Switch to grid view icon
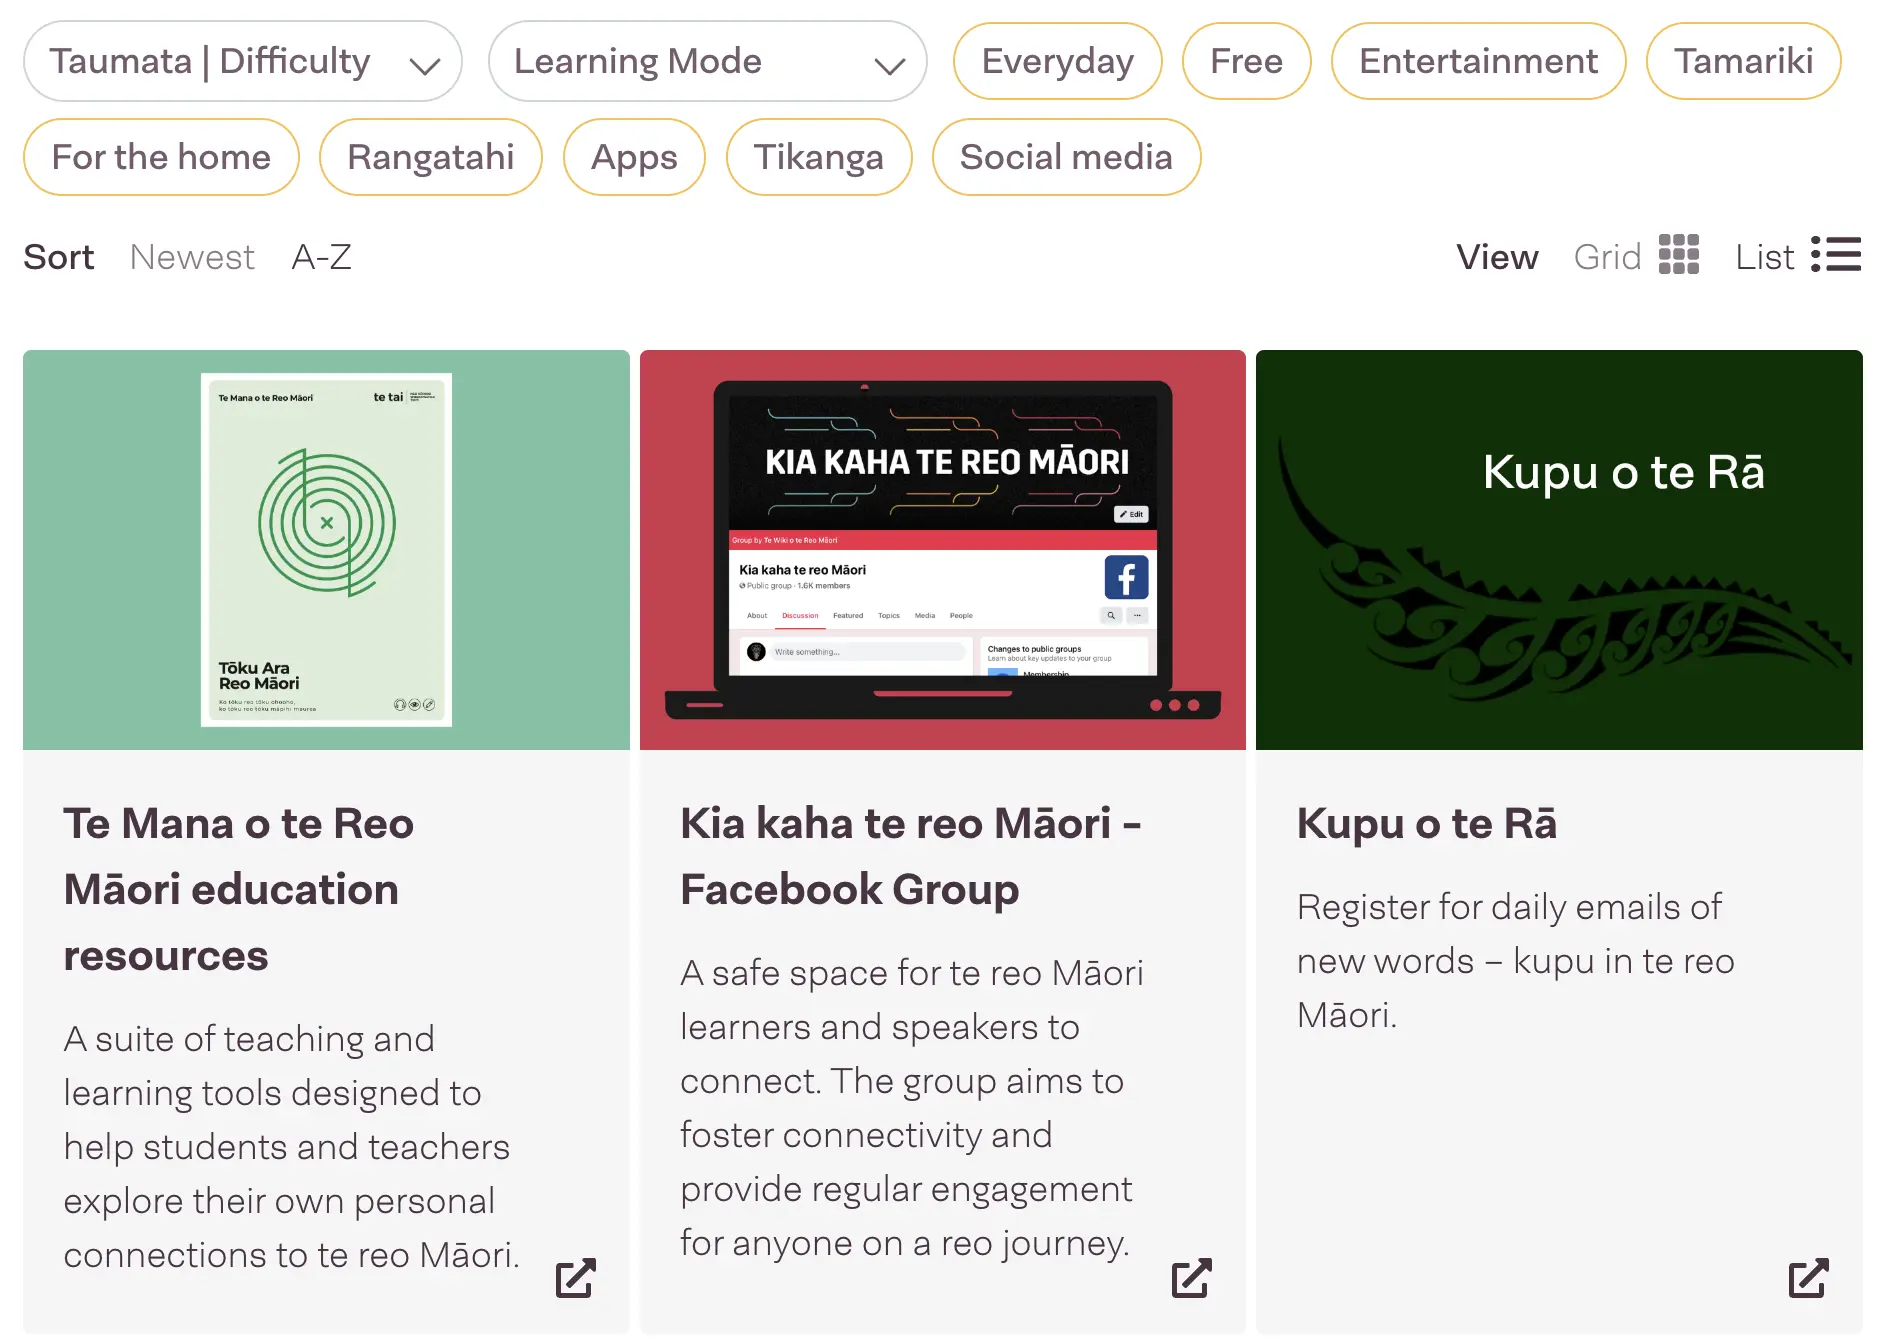This screenshot has height=1340, width=1880. [1678, 255]
